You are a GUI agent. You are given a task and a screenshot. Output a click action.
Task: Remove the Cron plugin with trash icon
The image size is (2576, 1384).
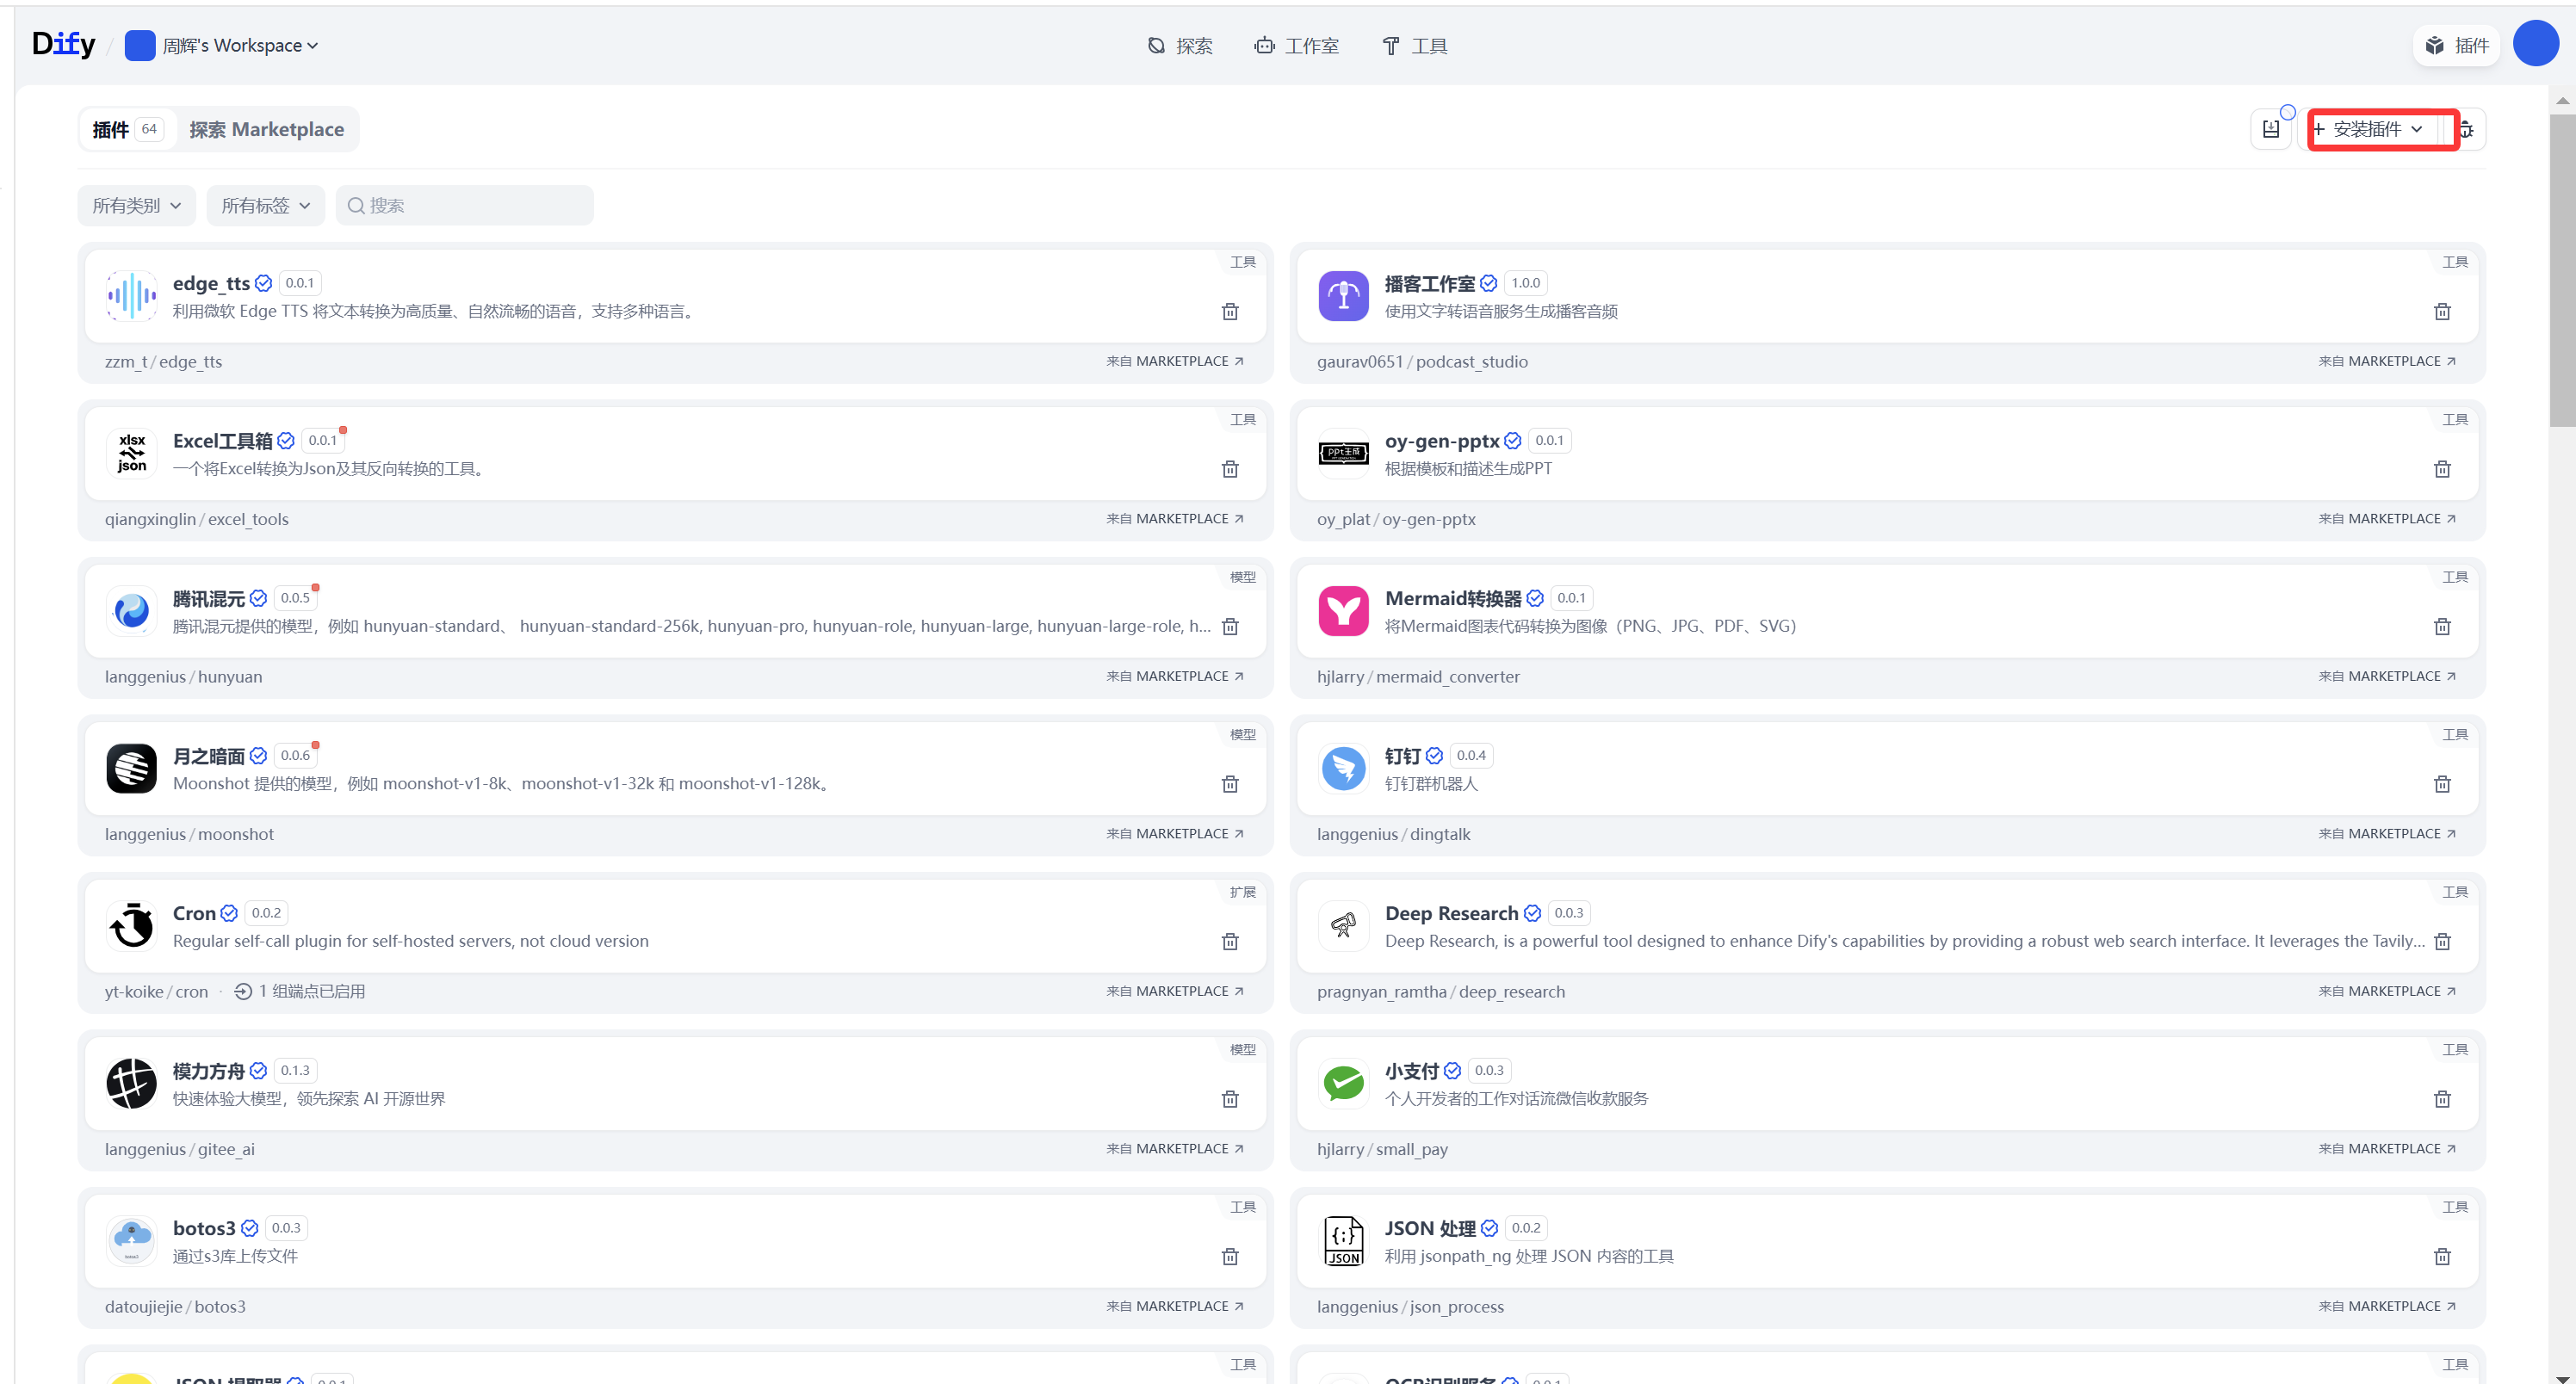coord(1230,941)
